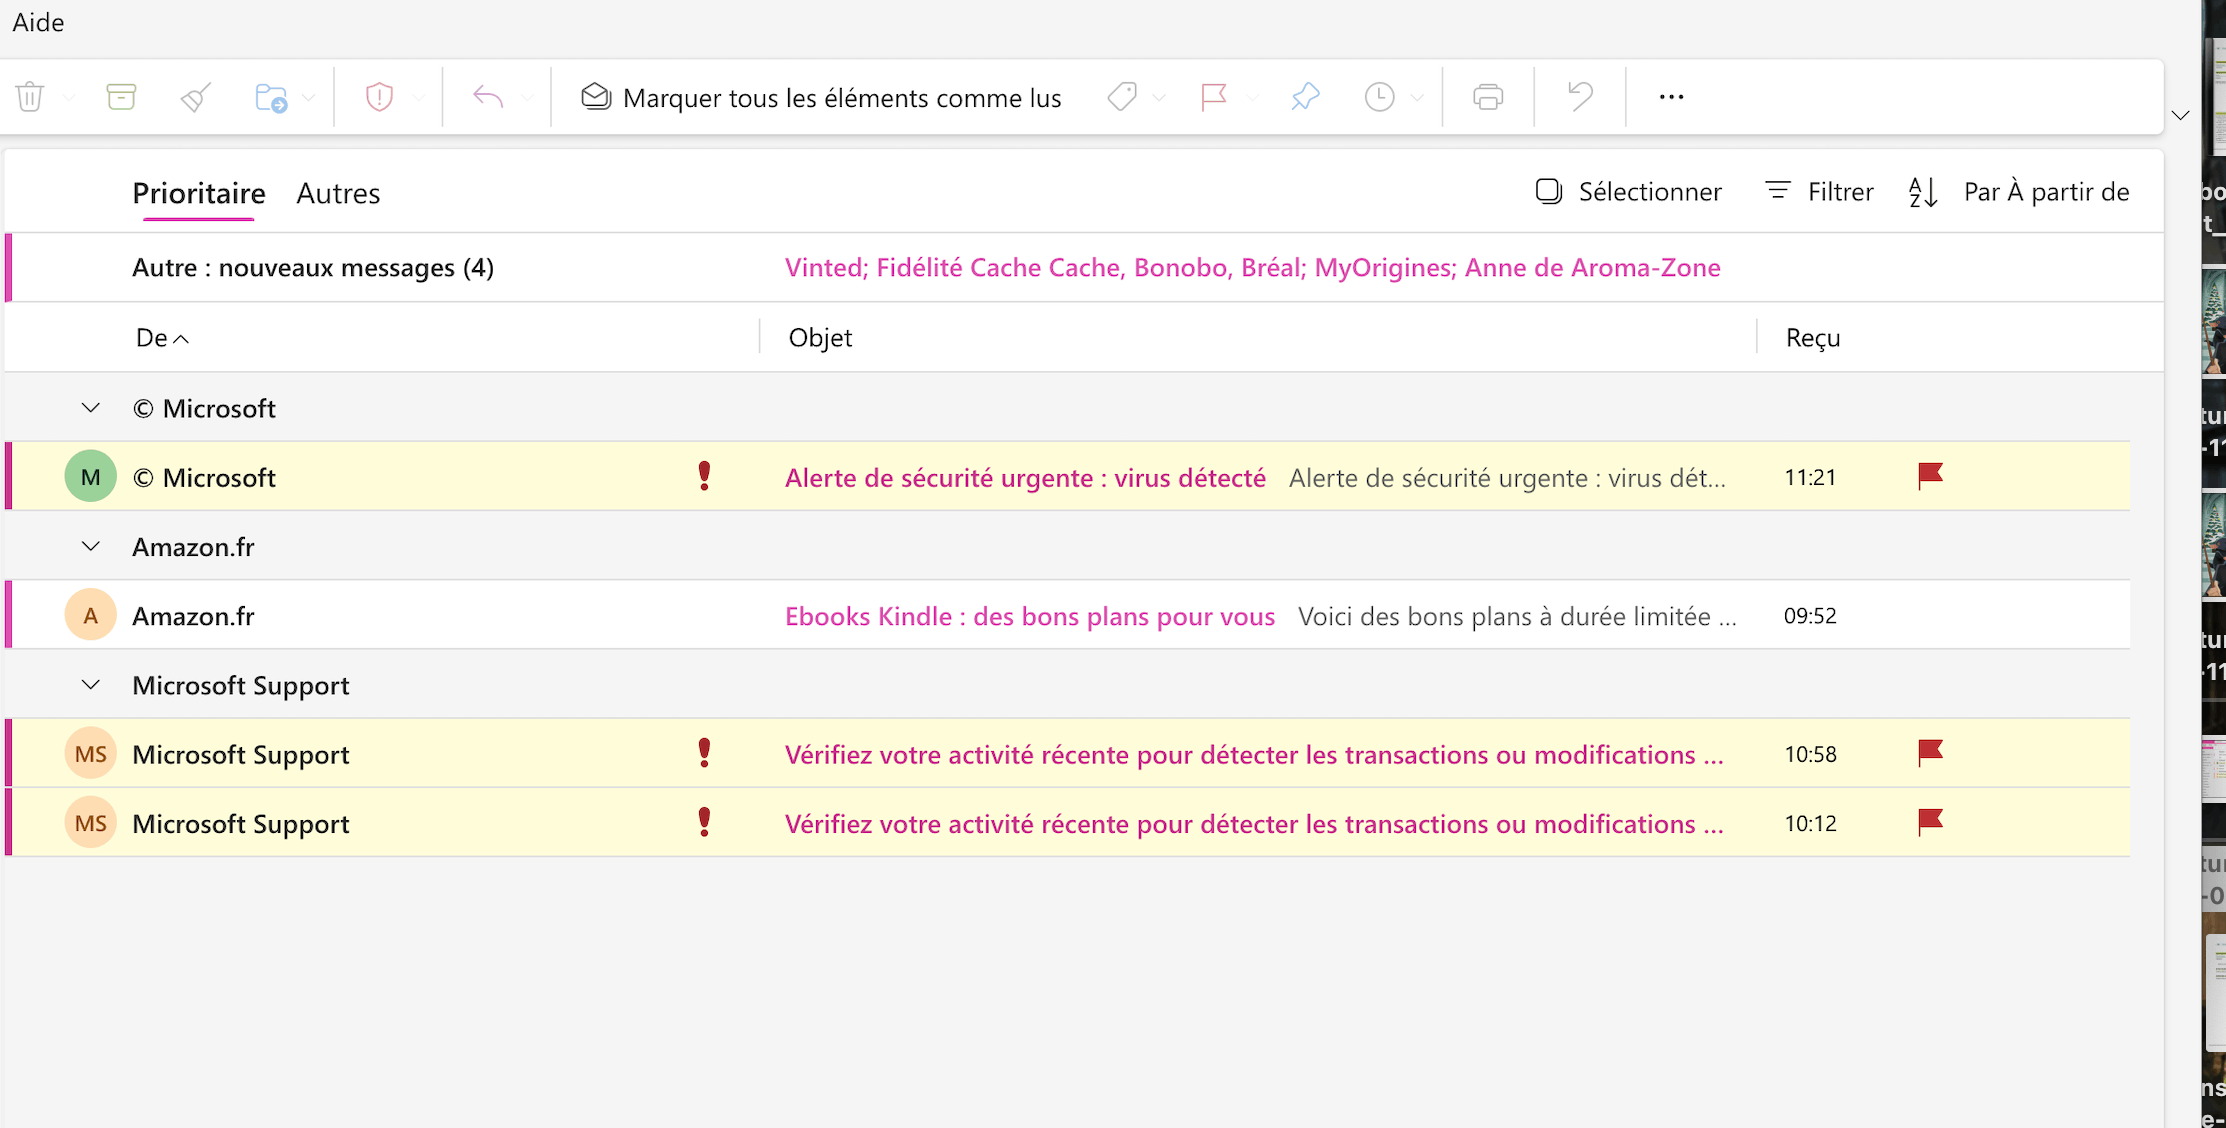Click the 09:52 received time
This screenshot has height=1128, width=2226.
(x=1810, y=615)
